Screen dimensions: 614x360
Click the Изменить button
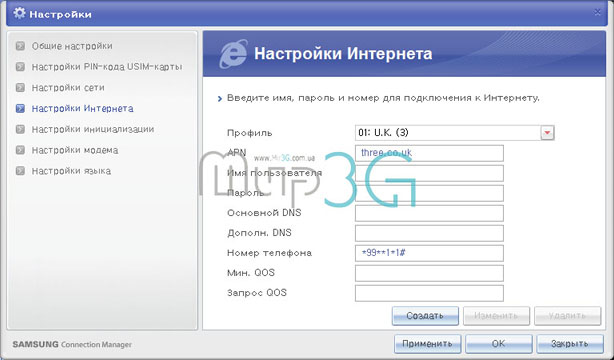pyautogui.click(x=496, y=316)
